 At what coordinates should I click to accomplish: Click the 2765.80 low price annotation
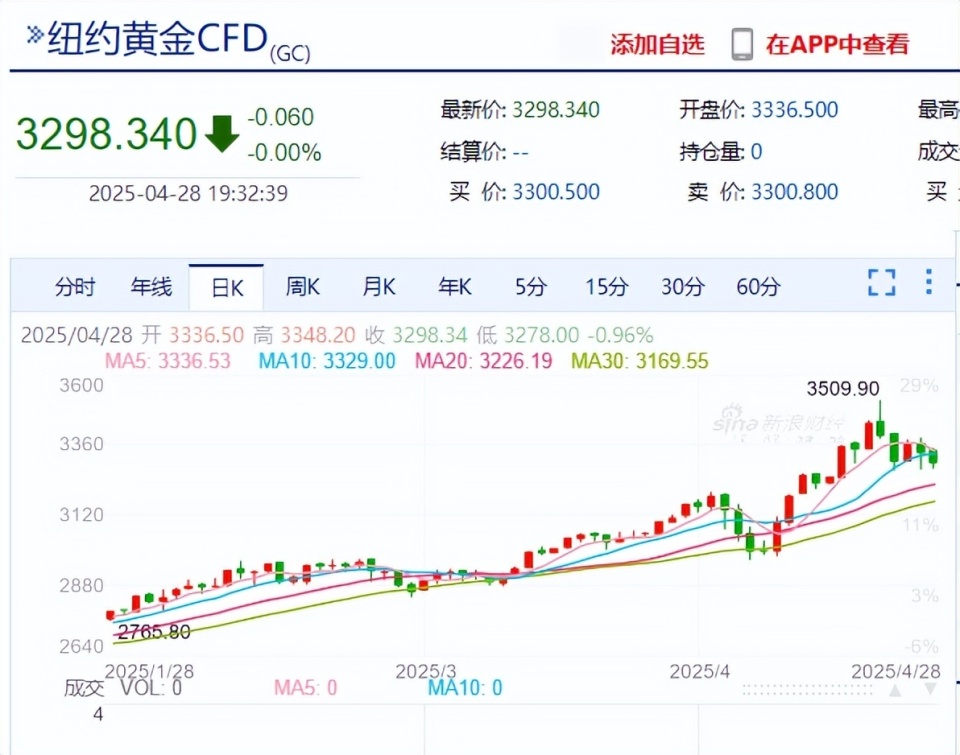pos(154,631)
